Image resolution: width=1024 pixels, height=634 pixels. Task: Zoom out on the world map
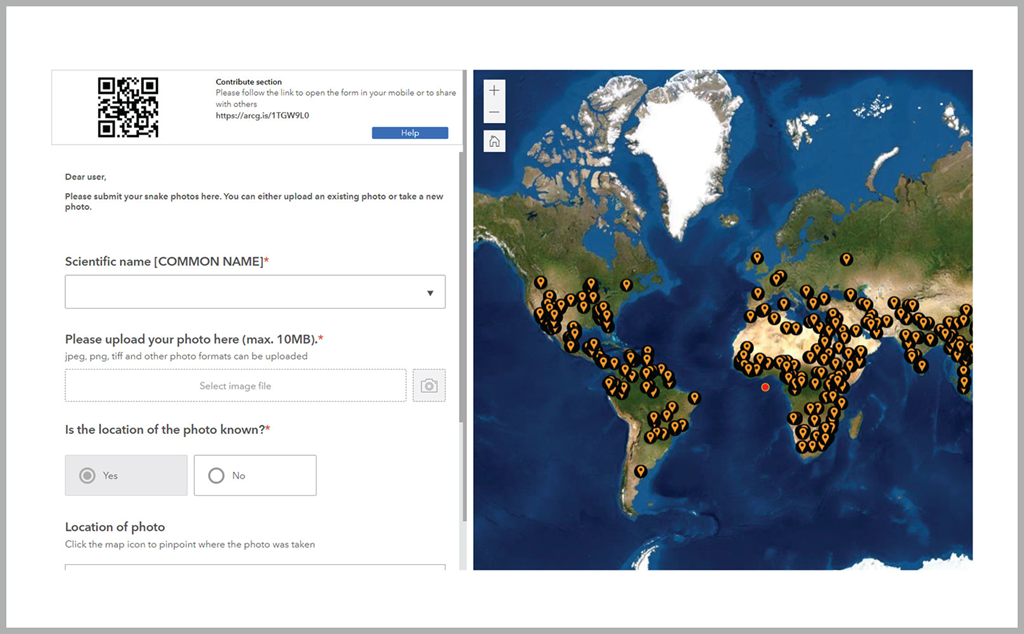[494, 113]
